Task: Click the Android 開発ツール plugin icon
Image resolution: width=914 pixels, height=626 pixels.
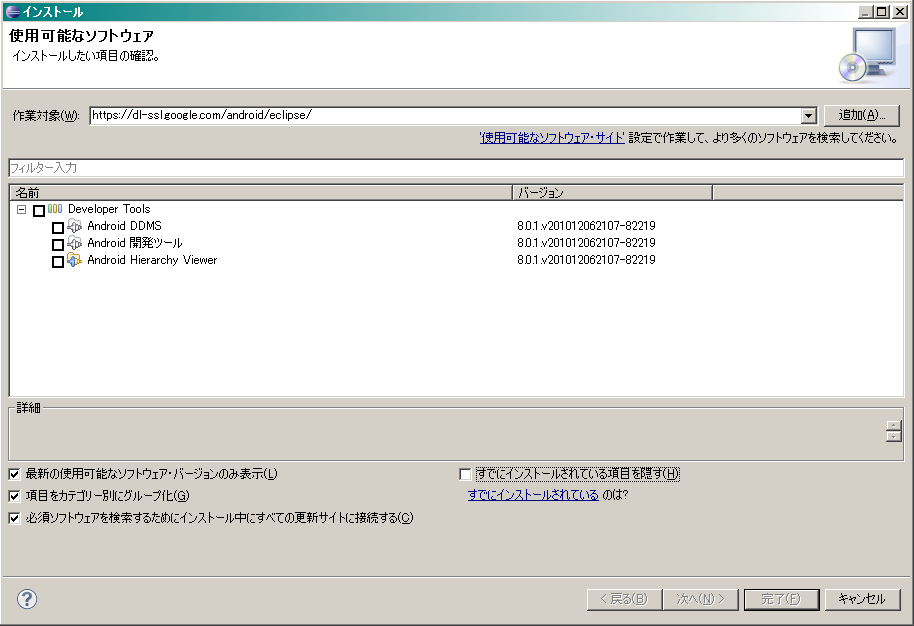Action: tap(74, 244)
